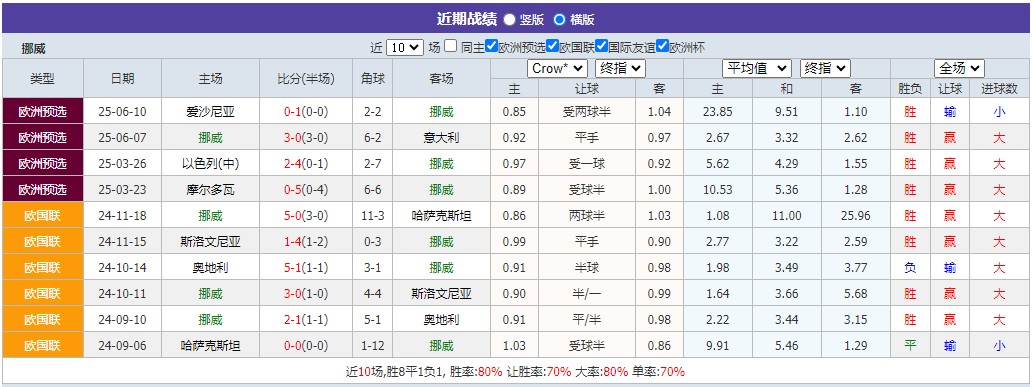The width and height of the screenshot is (1032, 387).
Task: Uncheck the 欧洲杯 filter checkbox
Action: click(x=663, y=47)
